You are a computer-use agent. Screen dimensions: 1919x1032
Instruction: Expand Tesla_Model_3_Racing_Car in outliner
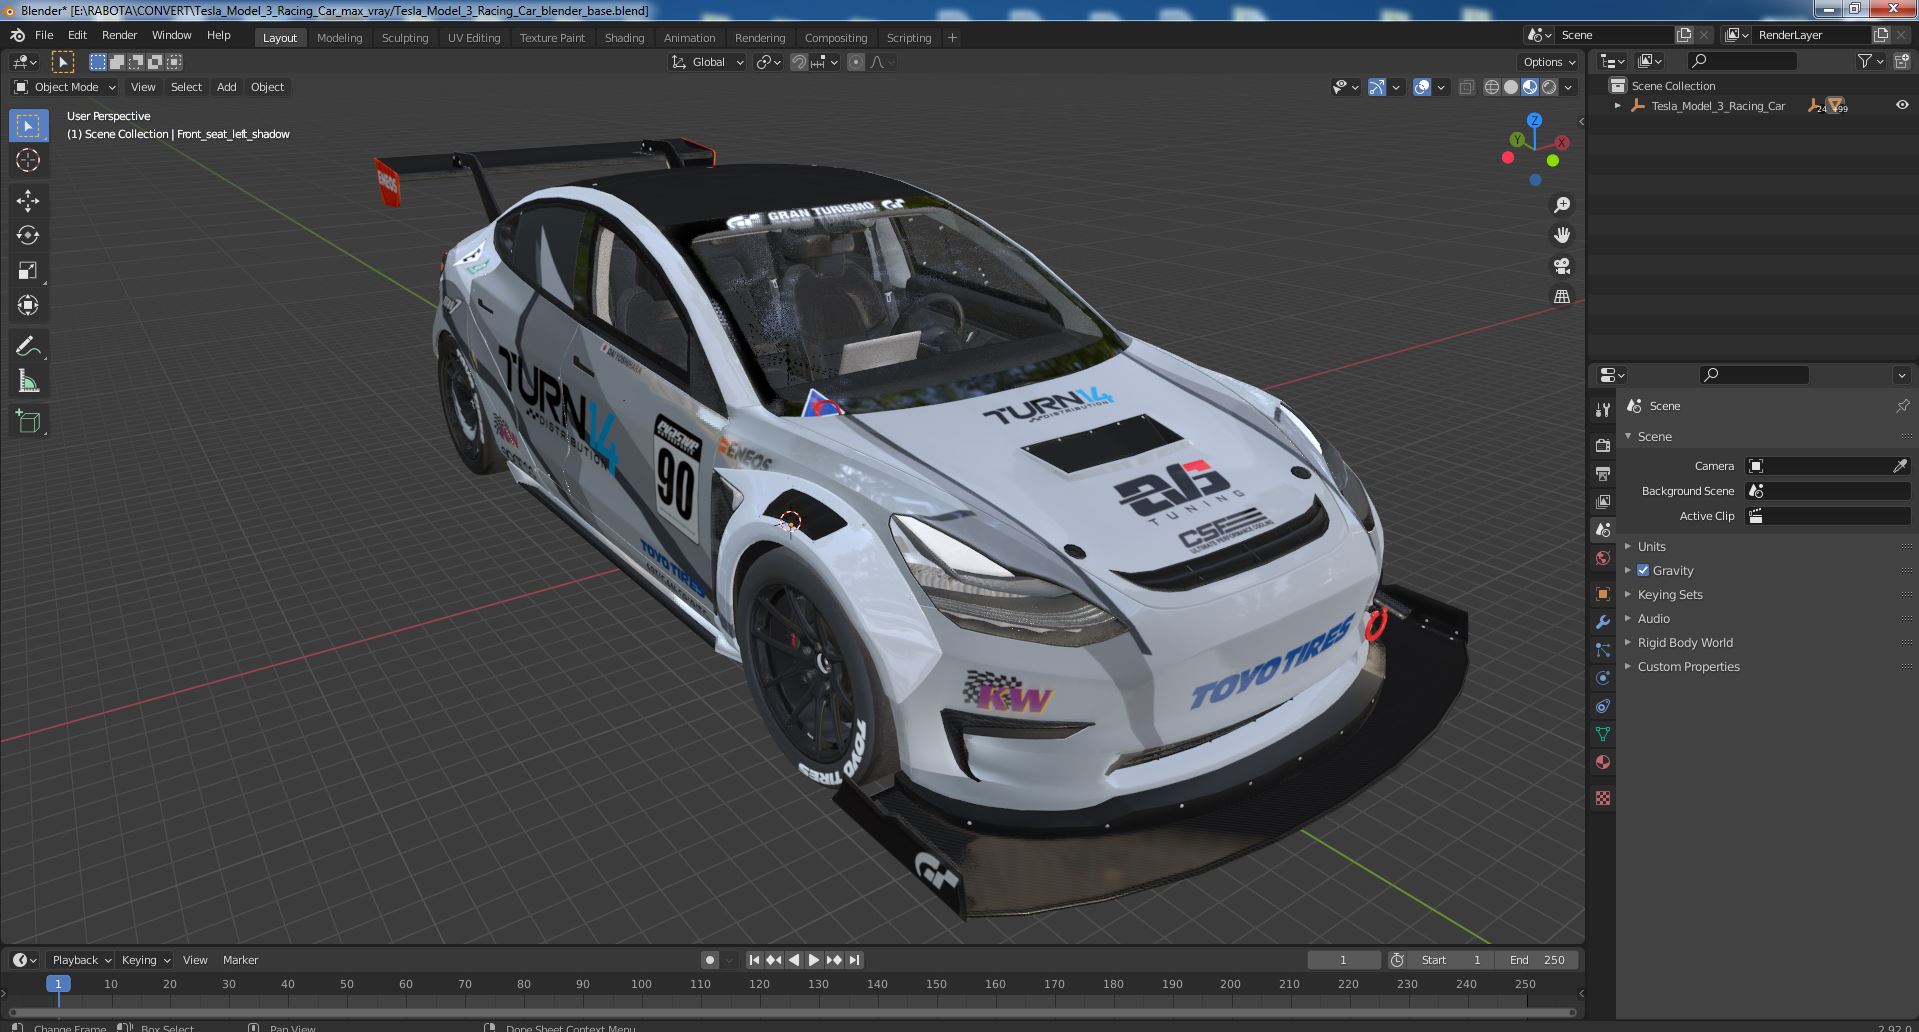tap(1618, 105)
